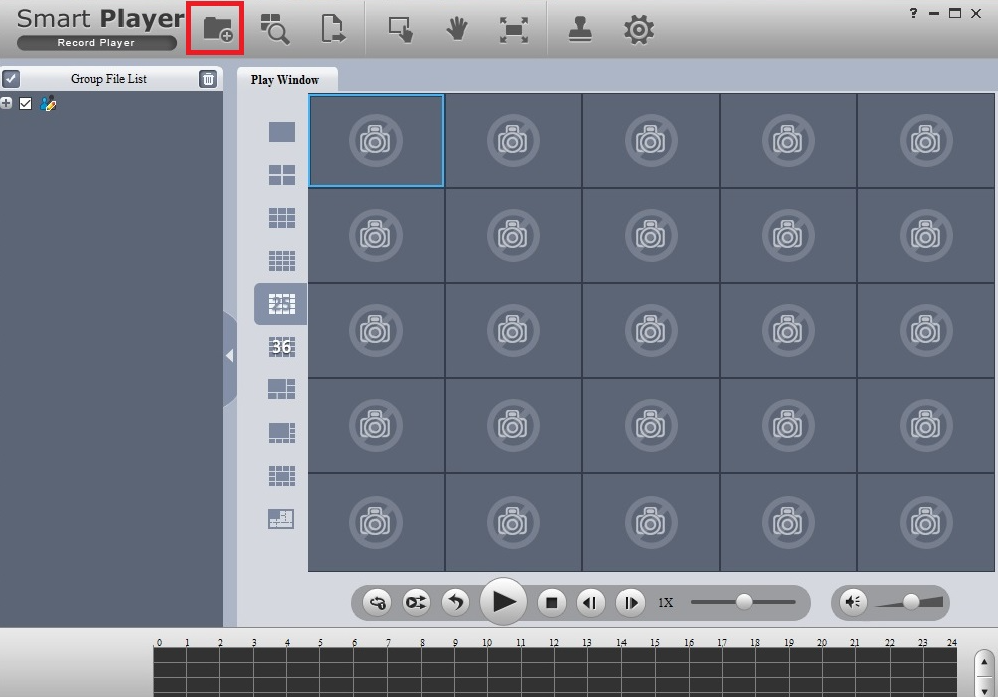
Task: Select layout icon below eight-split layout
Action: point(281,475)
